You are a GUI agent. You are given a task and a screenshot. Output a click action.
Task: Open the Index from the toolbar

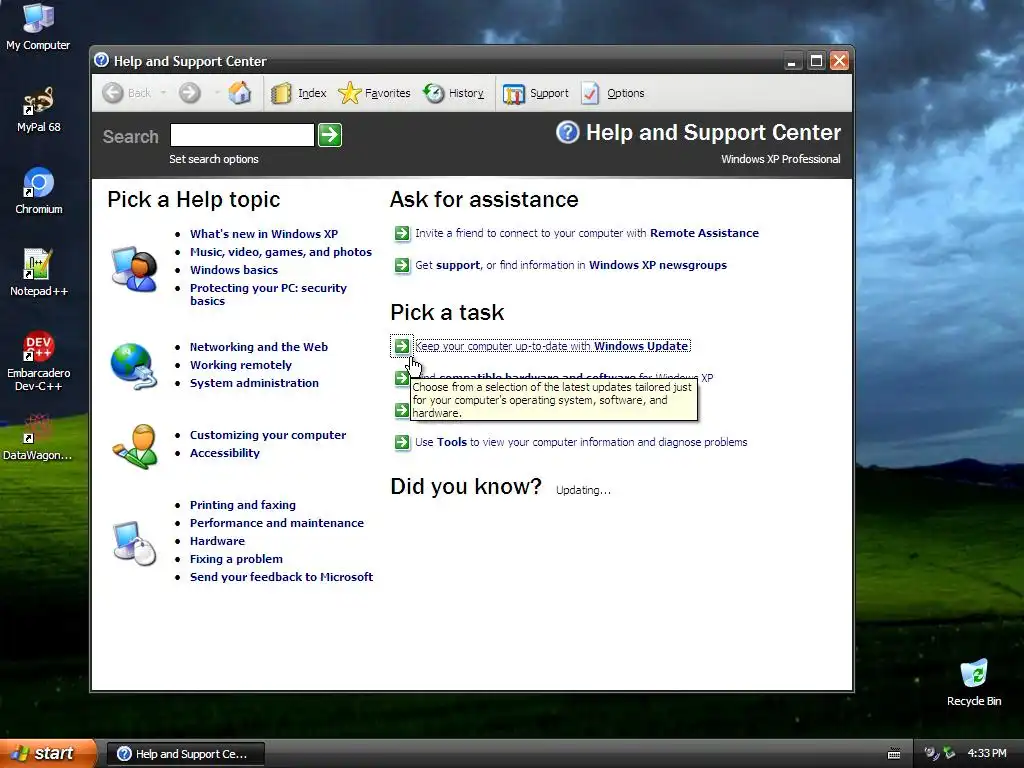click(298, 93)
